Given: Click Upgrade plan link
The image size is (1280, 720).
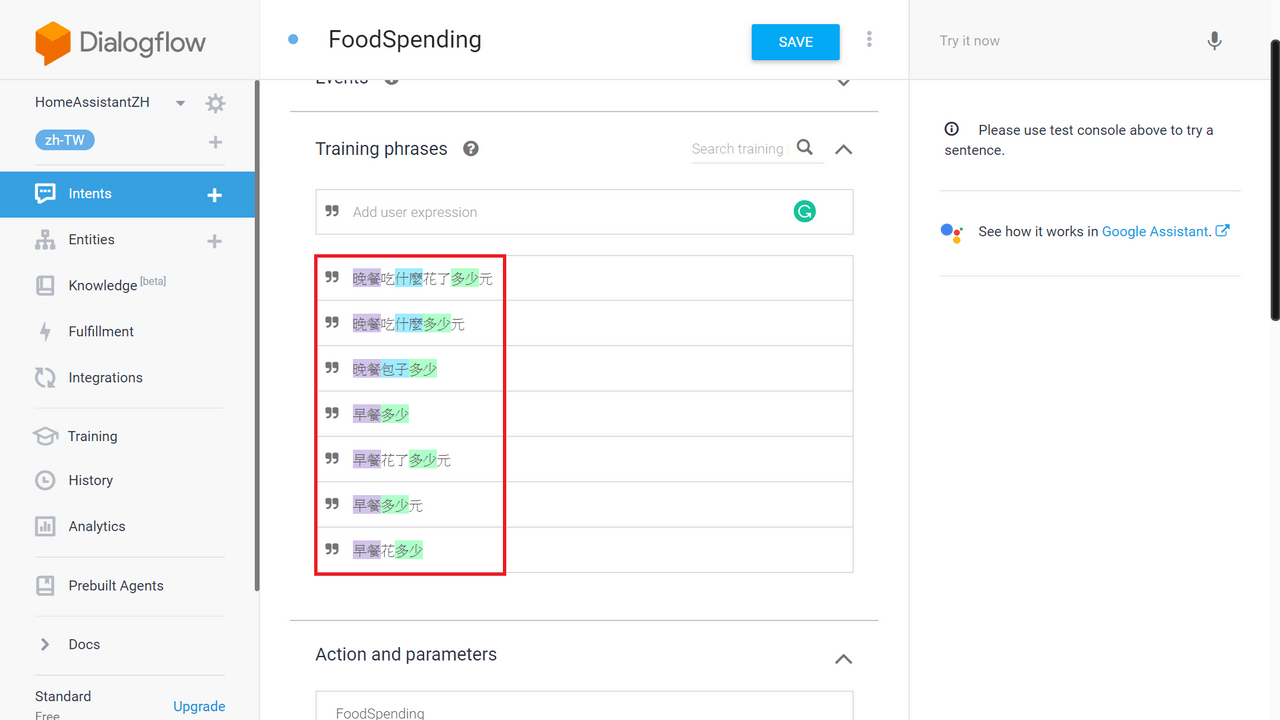Looking at the screenshot, I should pyautogui.click(x=199, y=706).
